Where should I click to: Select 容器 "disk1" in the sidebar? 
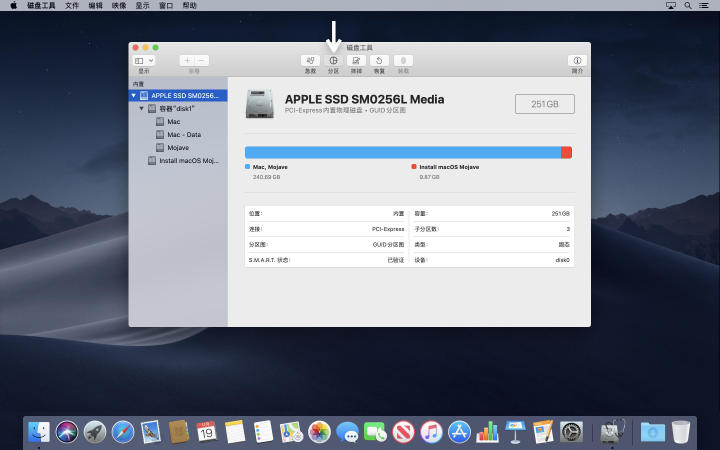pos(178,109)
